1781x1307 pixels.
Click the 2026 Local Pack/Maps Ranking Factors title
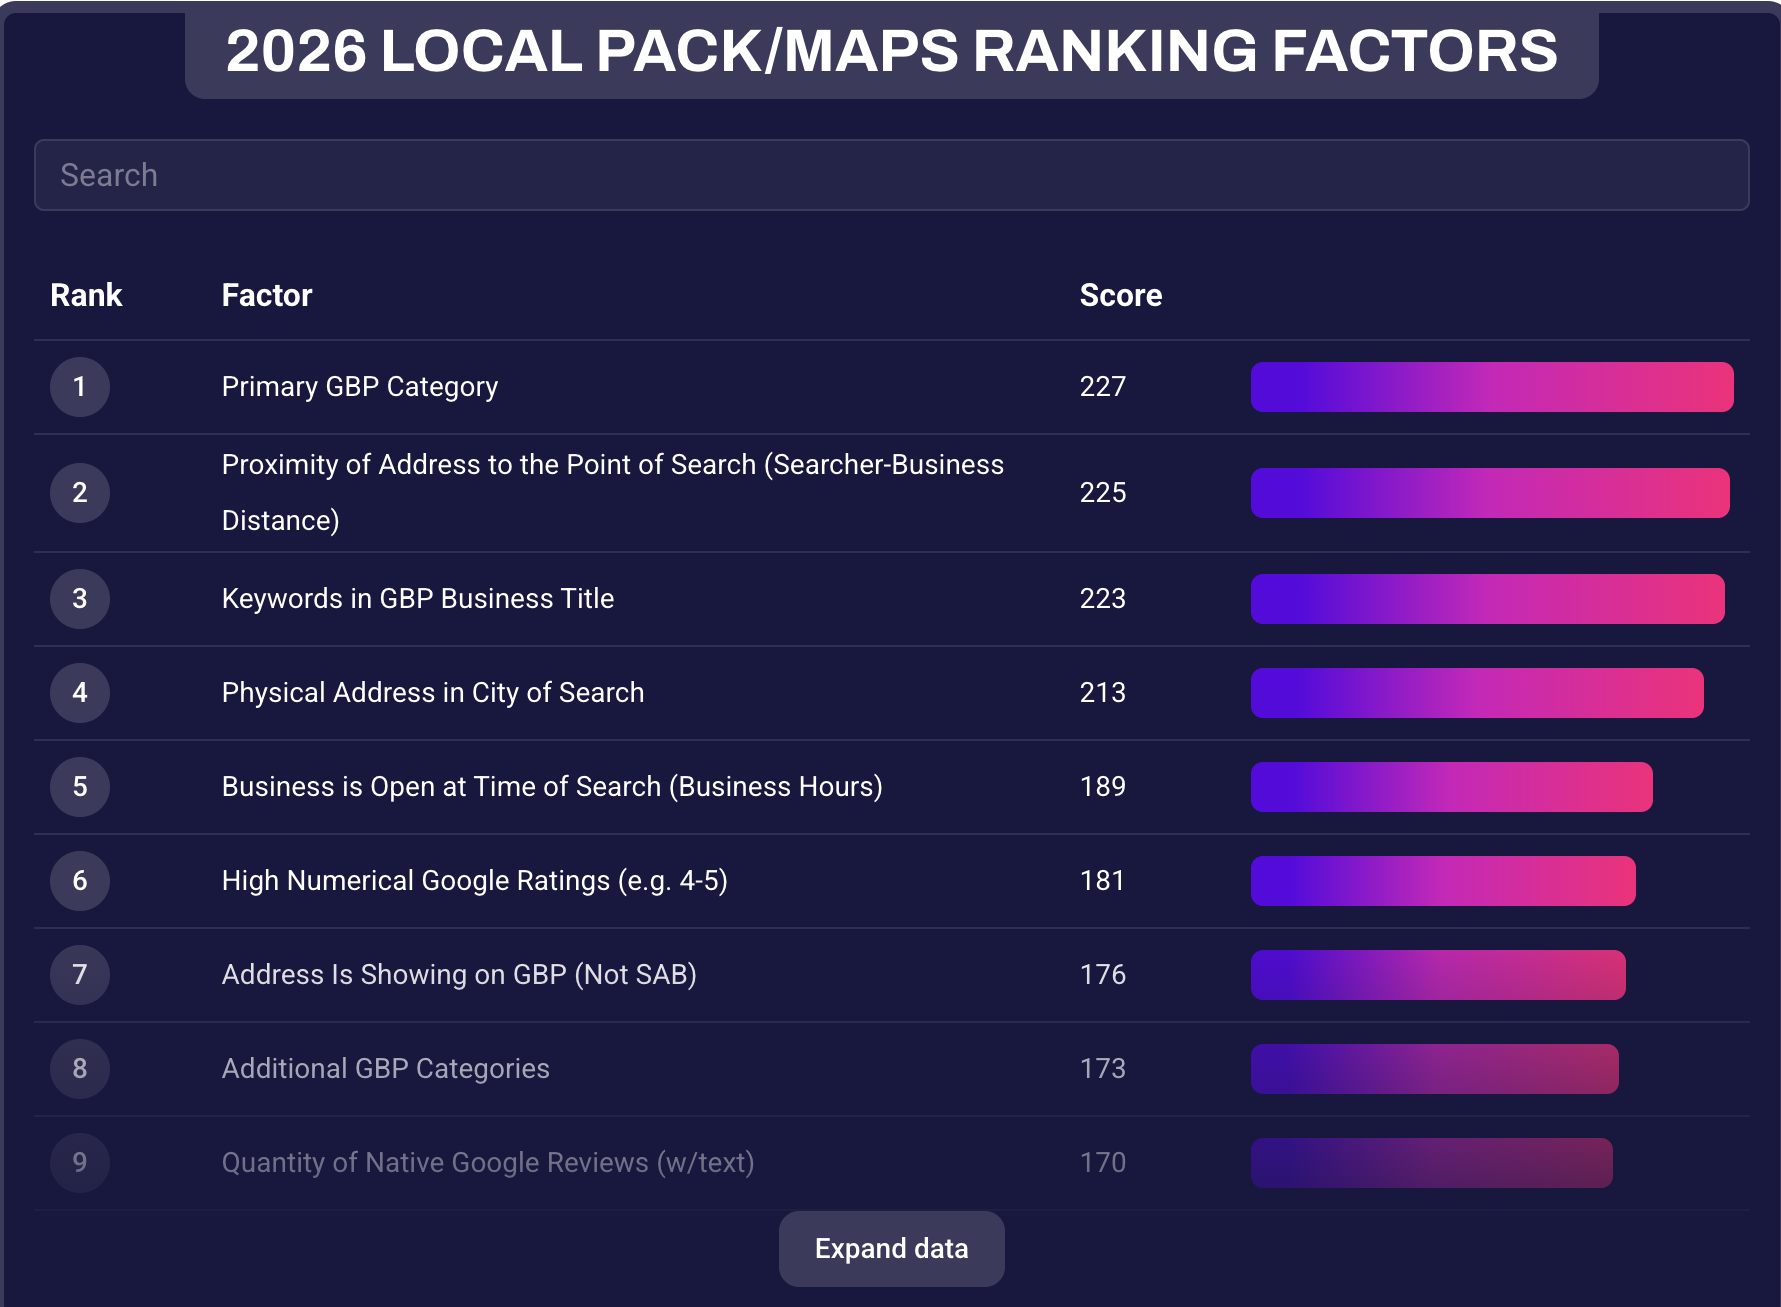click(892, 51)
